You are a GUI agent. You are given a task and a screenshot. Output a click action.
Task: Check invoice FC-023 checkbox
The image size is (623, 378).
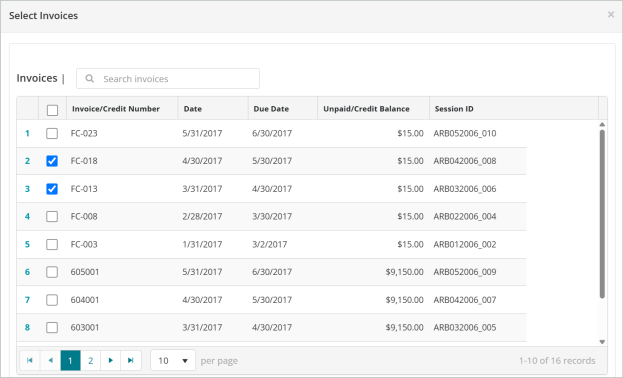tap(52, 133)
